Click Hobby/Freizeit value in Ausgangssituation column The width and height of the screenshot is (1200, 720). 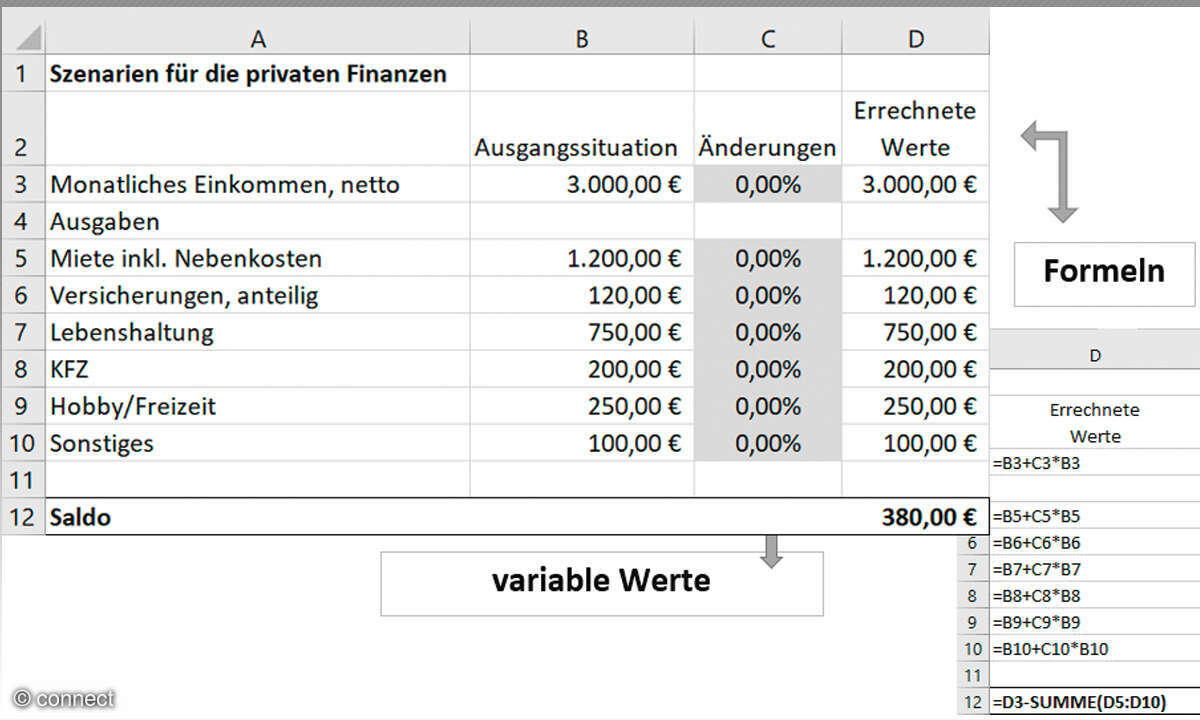[x=582, y=406]
